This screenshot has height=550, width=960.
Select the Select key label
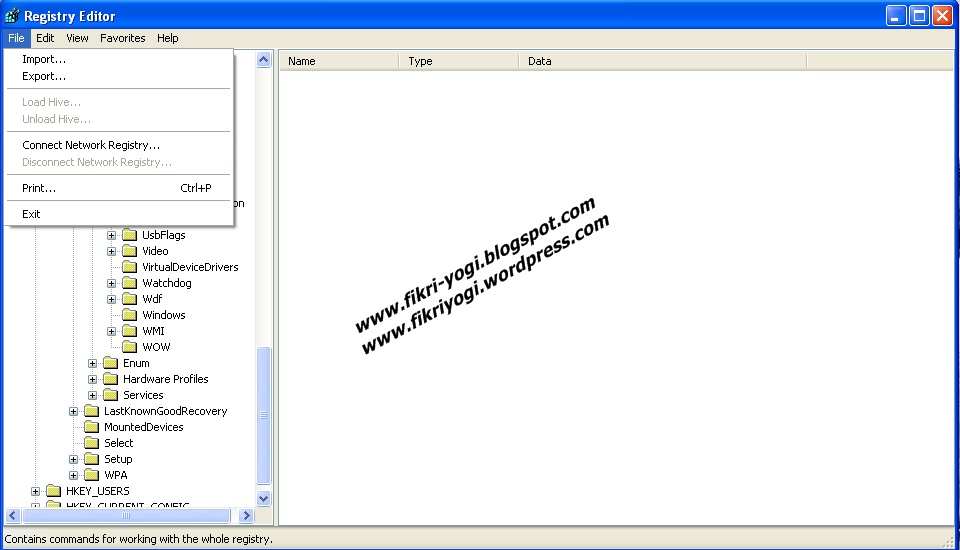[118, 443]
